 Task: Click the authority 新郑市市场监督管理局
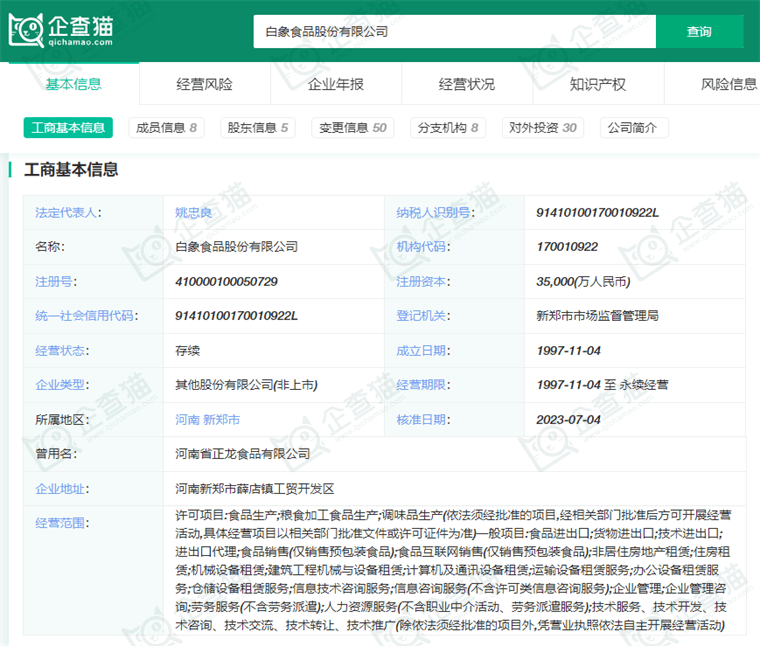pos(597,316)
